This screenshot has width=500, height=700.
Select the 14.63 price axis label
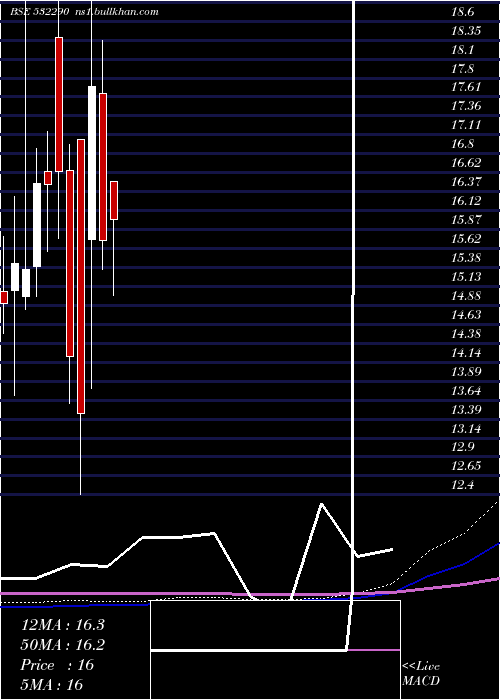[x=466, y=315]
